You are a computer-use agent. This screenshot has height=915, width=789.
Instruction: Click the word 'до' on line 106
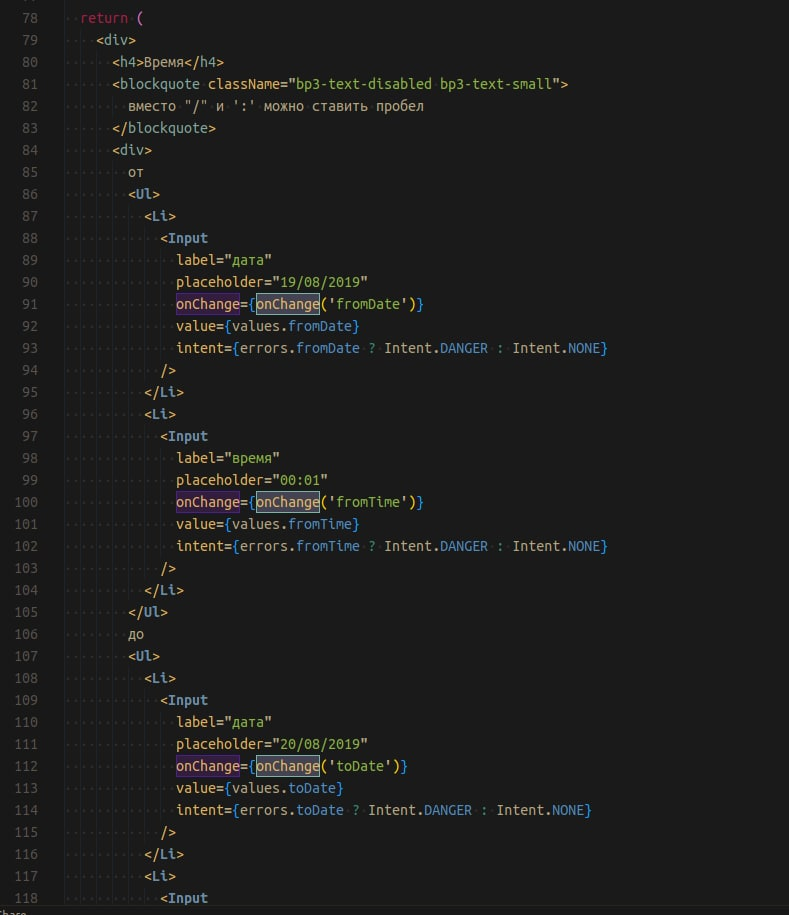(136, 634)
